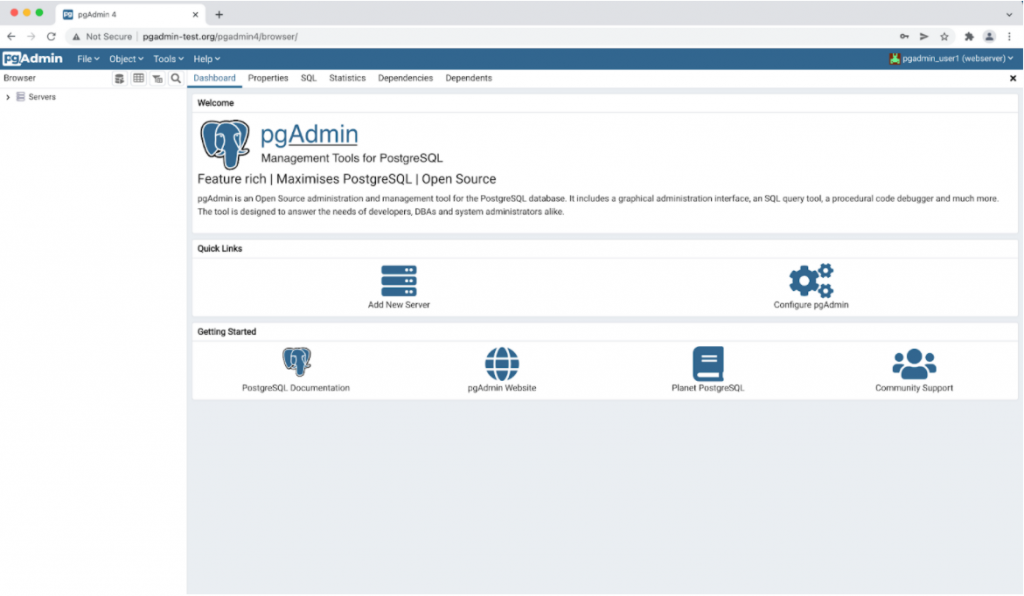Switch to the SQL tab

tap(308, 77)
